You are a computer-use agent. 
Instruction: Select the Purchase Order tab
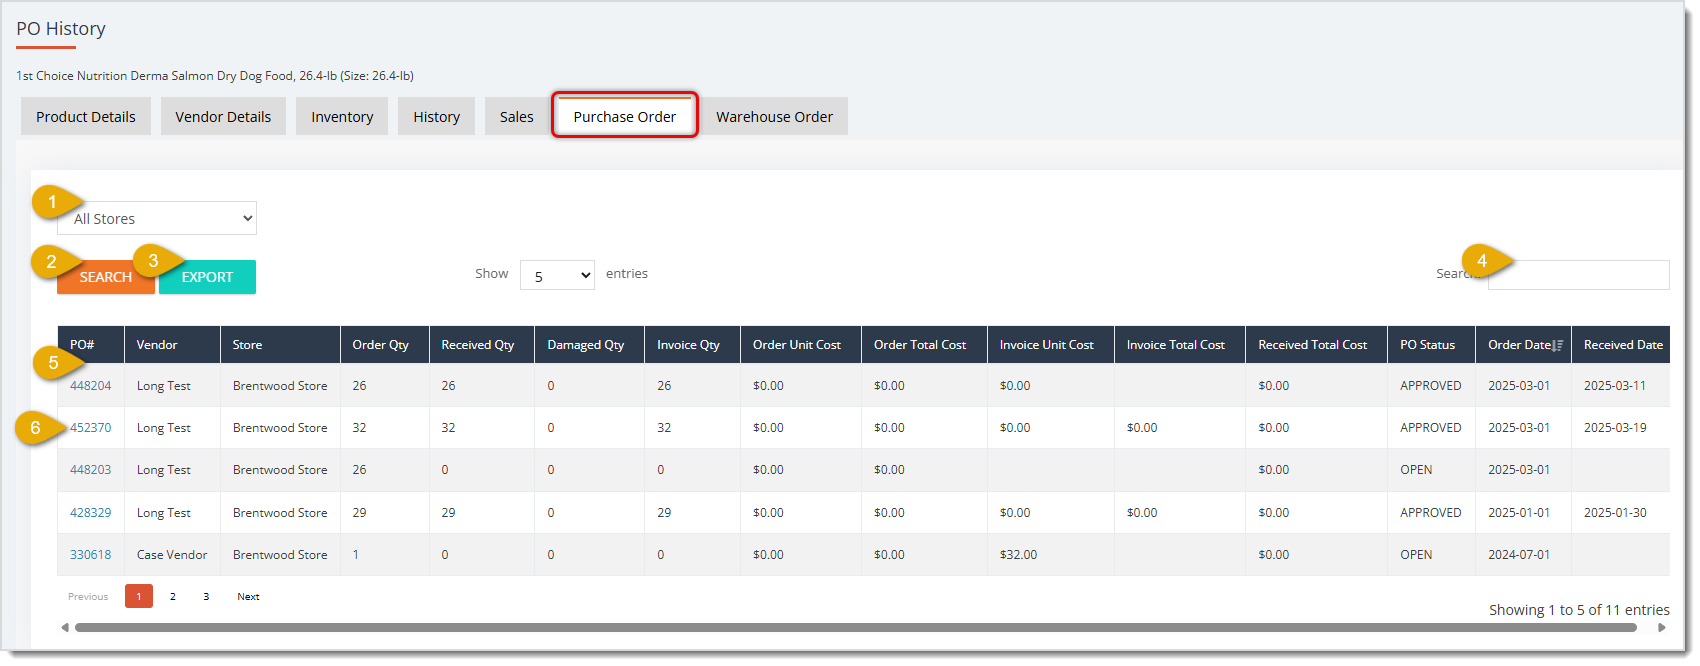tap(625, 116)
